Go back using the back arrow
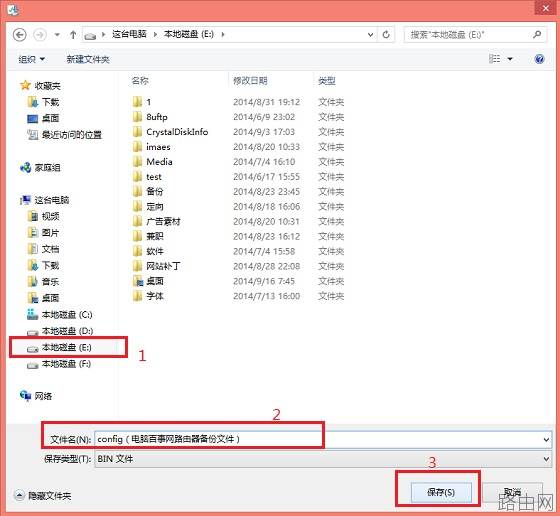560x516 pixels. click(19, 35)
